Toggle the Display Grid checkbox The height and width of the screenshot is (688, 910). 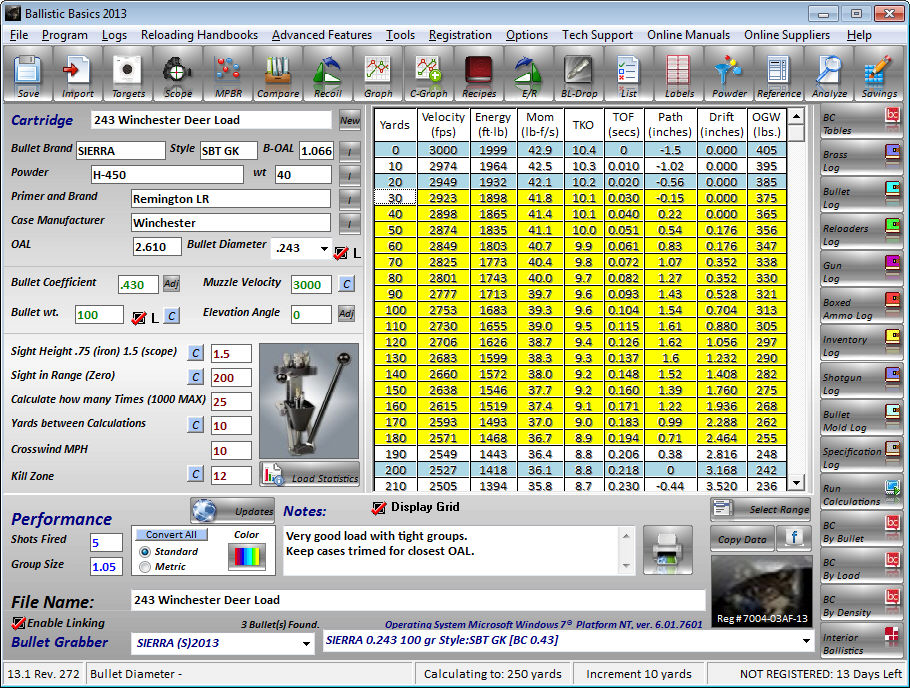click(379, 507)
